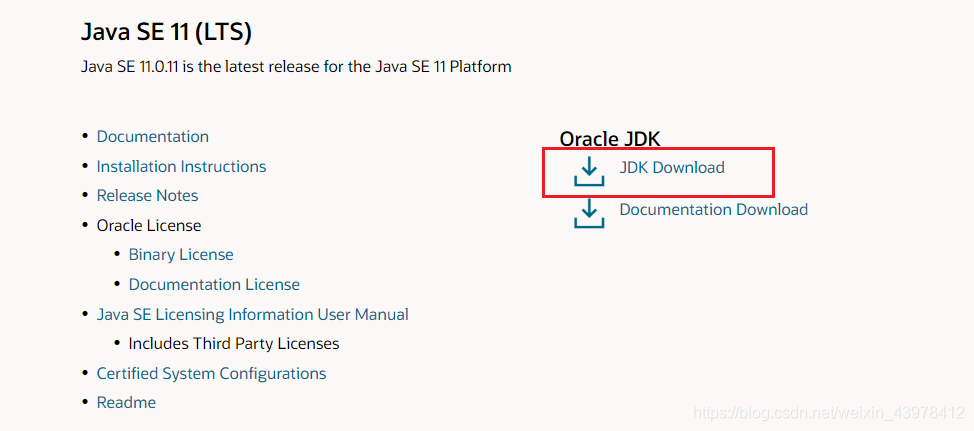Open the Documentation Download link

click(713, 209)
